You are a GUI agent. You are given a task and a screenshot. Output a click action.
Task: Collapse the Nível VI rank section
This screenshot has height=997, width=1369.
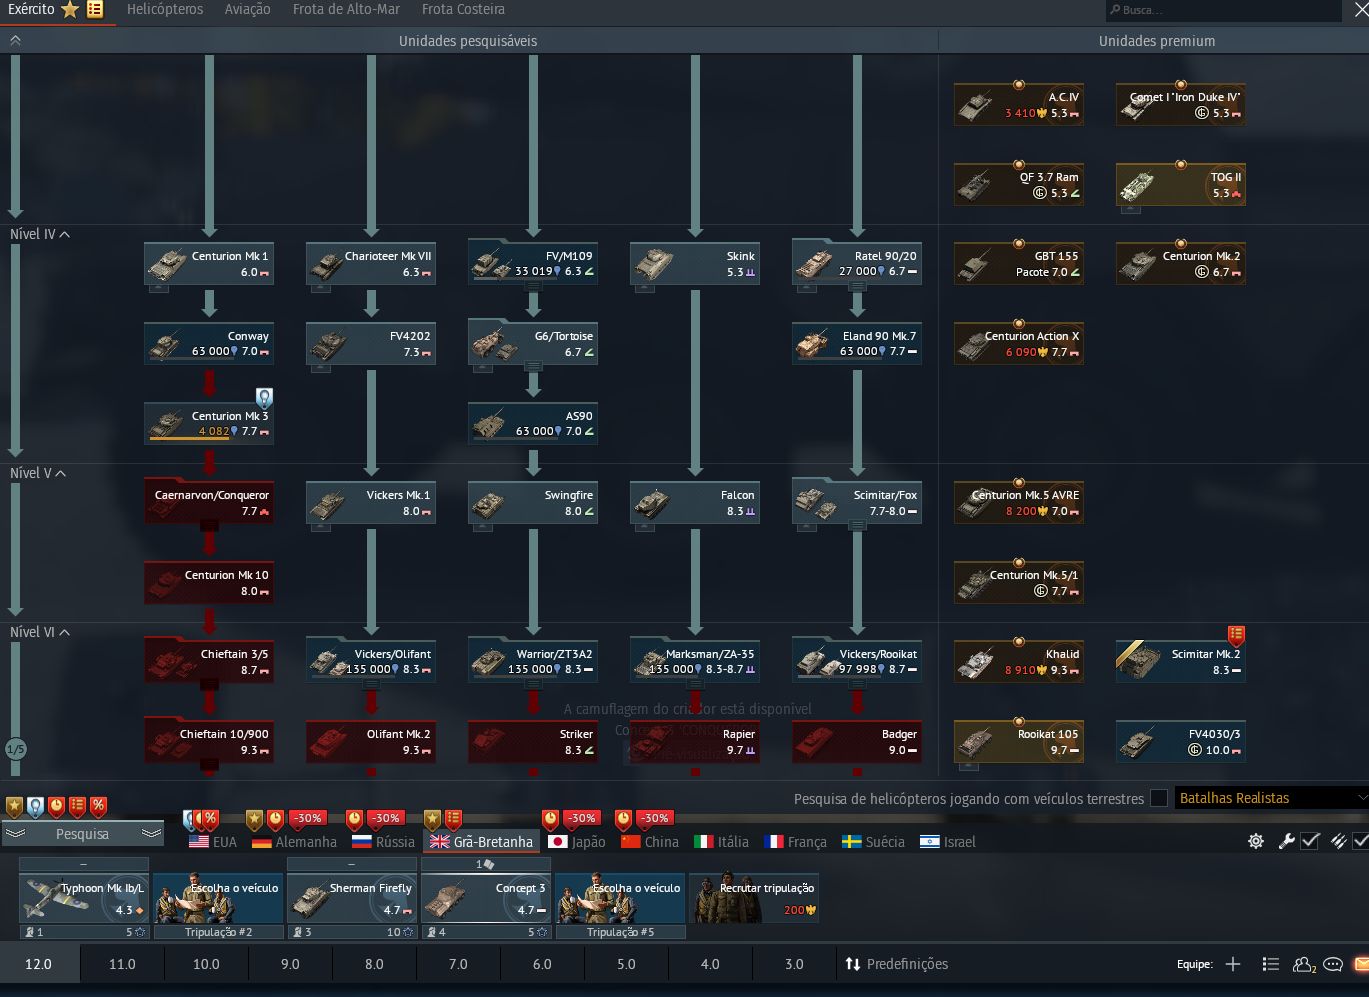(x=40, y=632)
